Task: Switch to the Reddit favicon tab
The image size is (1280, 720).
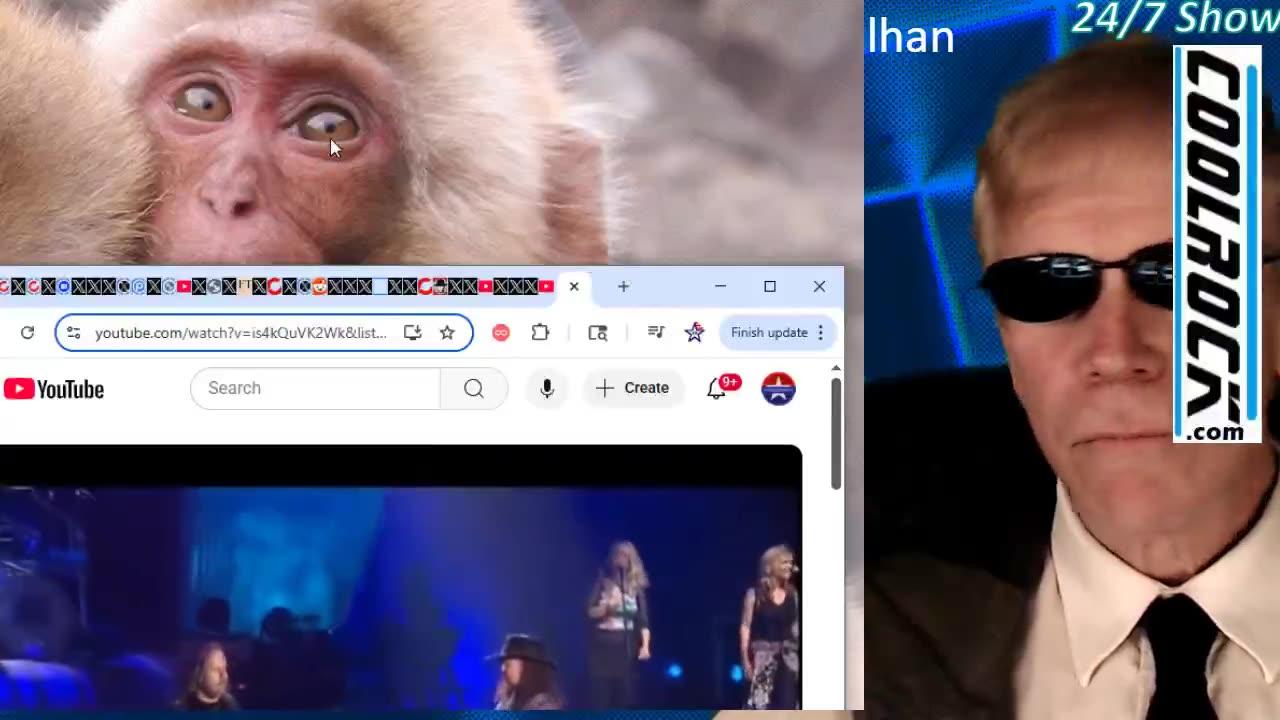Action: 318,287
